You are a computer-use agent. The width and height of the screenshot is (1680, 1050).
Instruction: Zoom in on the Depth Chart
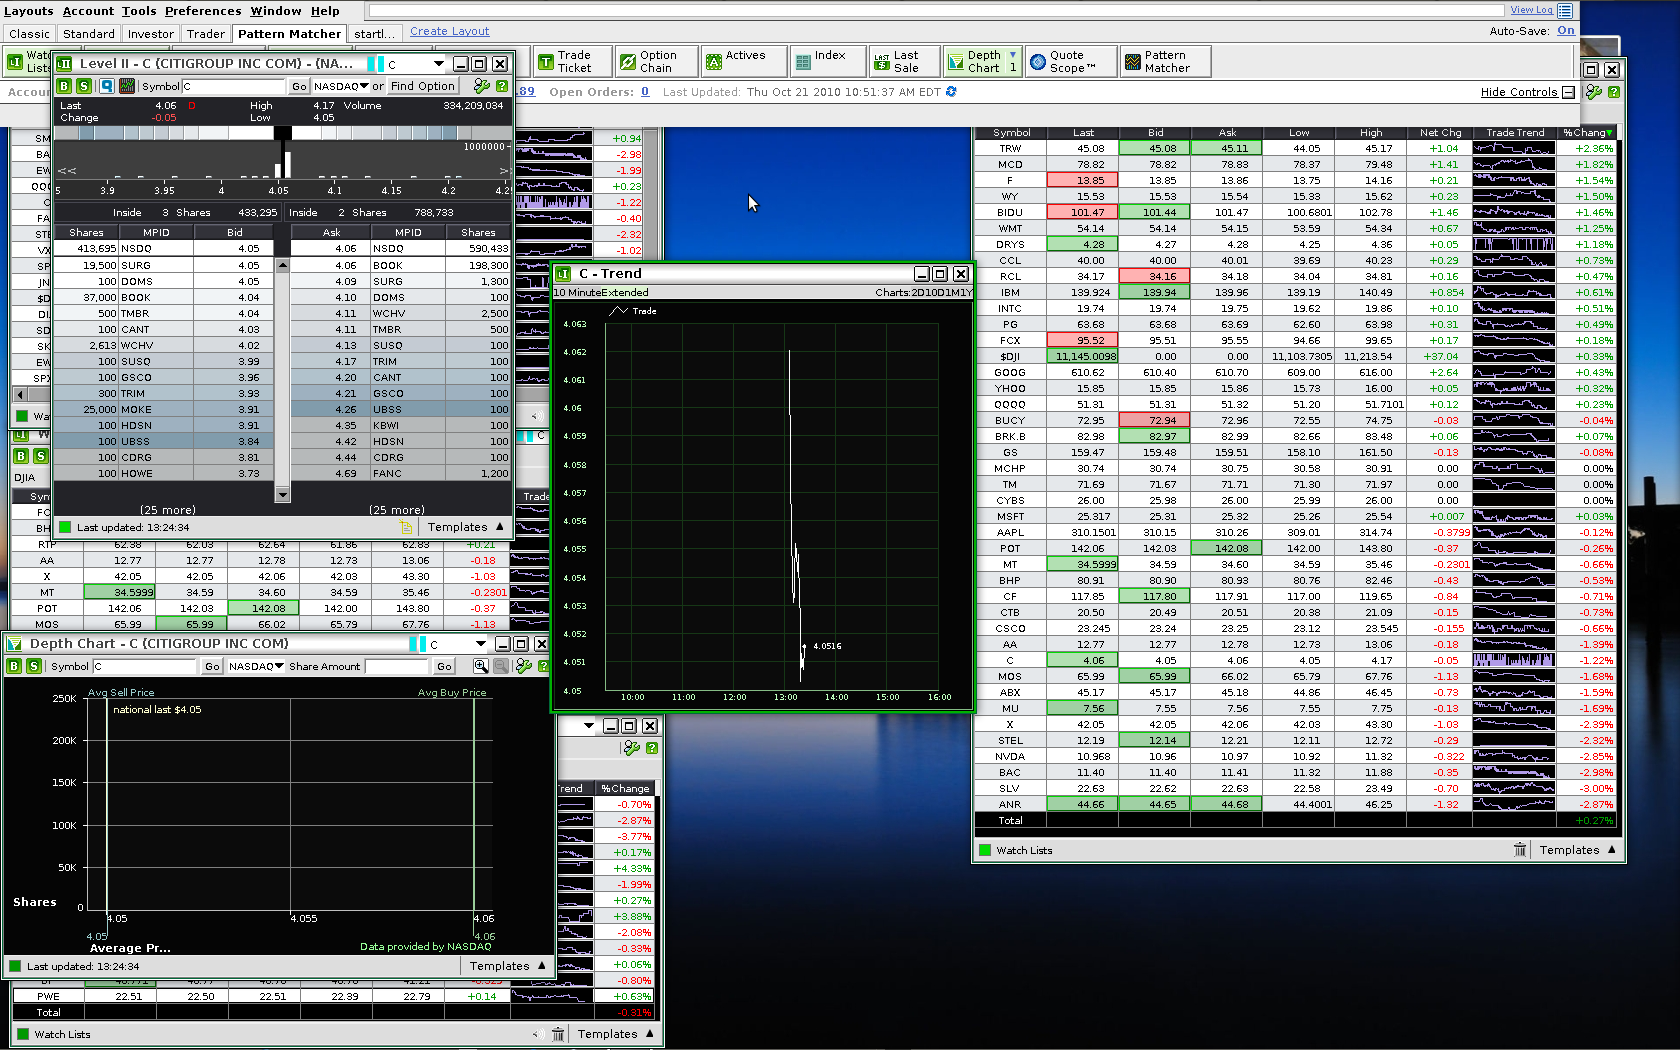[481, 666]
